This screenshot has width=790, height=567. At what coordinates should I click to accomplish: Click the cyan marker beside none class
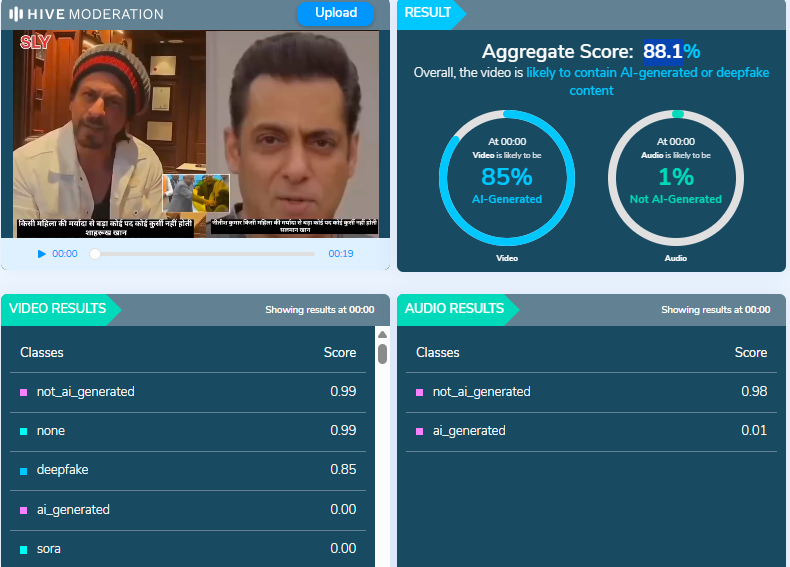point(24,432)
